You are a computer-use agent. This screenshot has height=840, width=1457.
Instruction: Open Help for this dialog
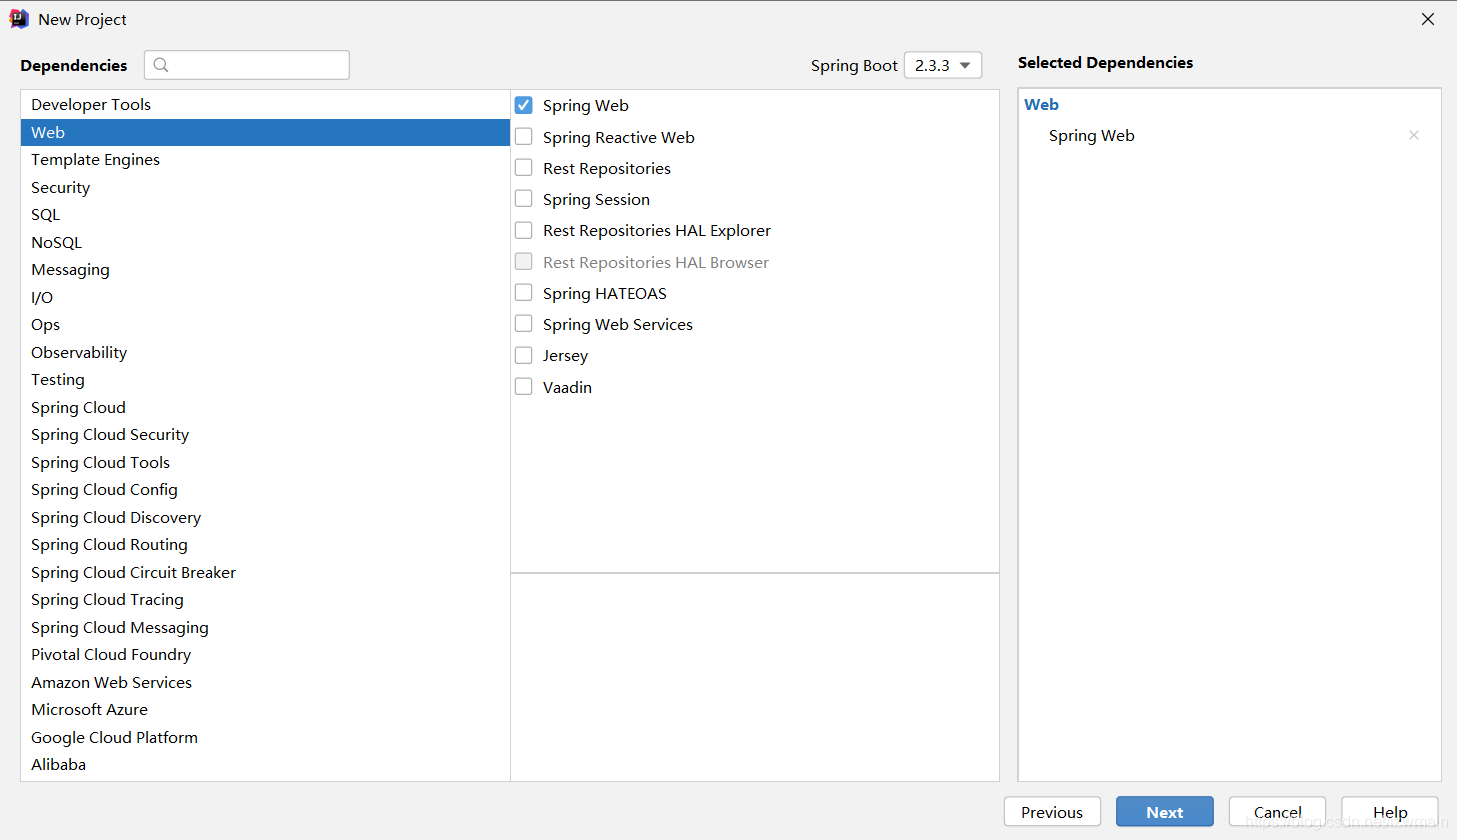[x=1390, y=812]
